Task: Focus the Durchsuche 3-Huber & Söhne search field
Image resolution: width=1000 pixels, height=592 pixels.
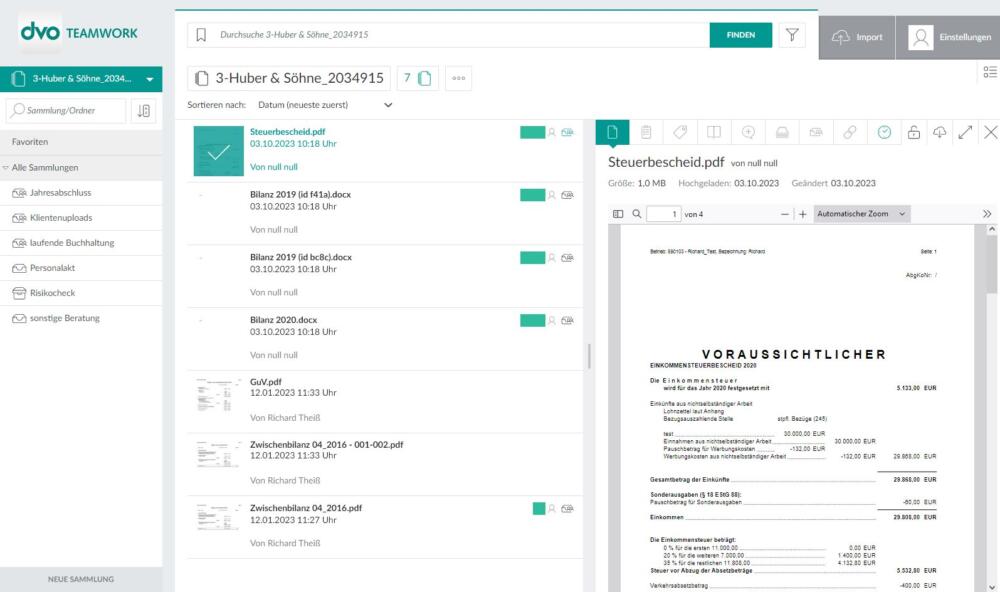Action: (x=460, y=35)
